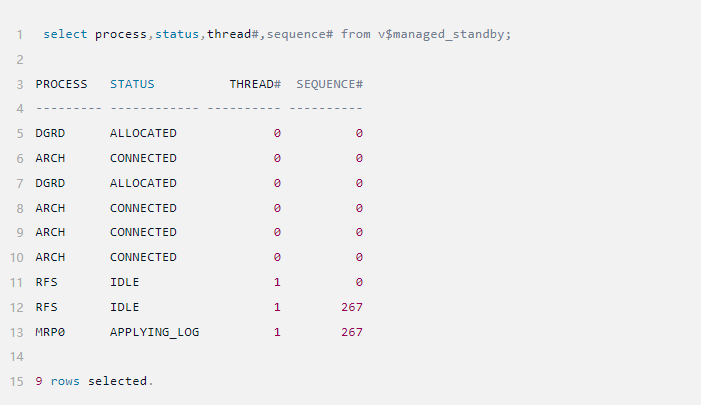Click the '9 rows selected.' text
The width and height of the screenshot is (701, 405).
95,381
